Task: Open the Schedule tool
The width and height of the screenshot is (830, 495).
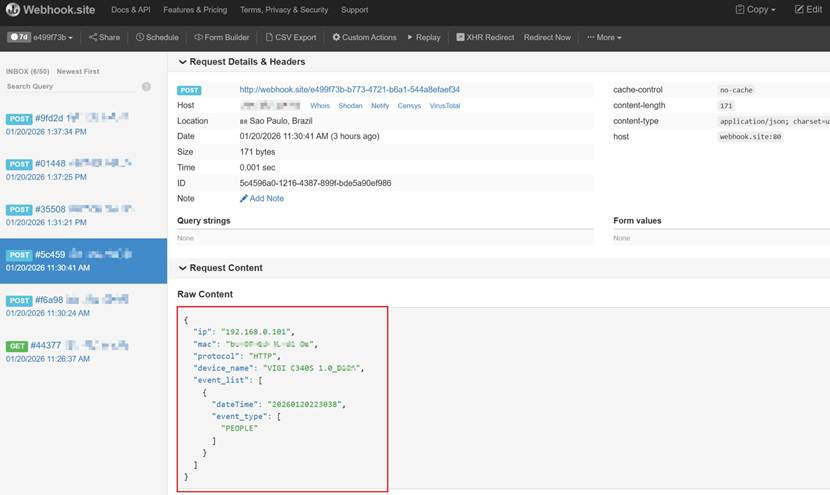Action: click(157, 38)
